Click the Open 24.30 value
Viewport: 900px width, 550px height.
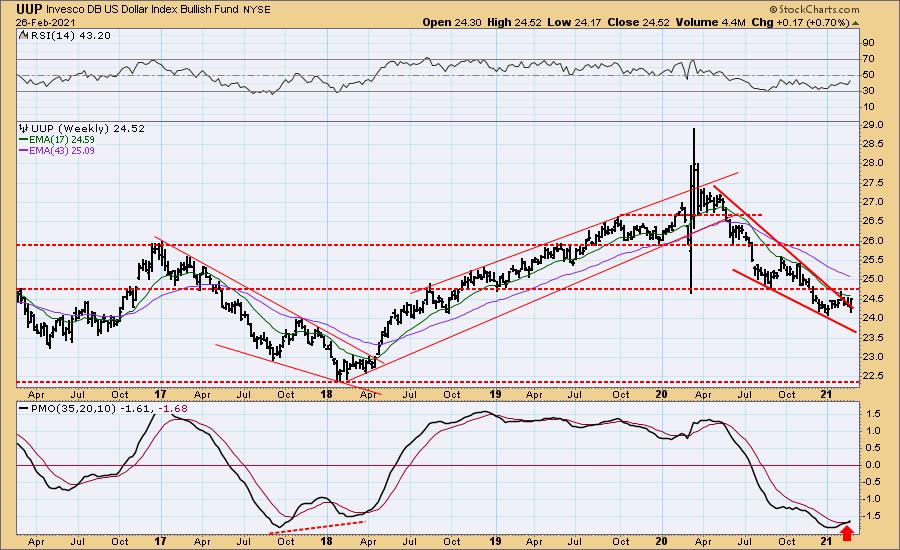452,22
